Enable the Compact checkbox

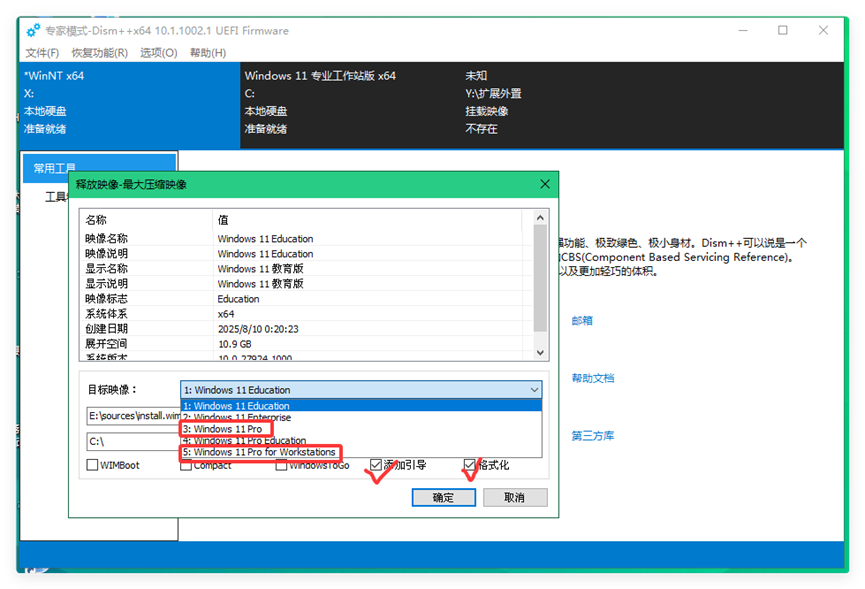click(x=186, y=464)
